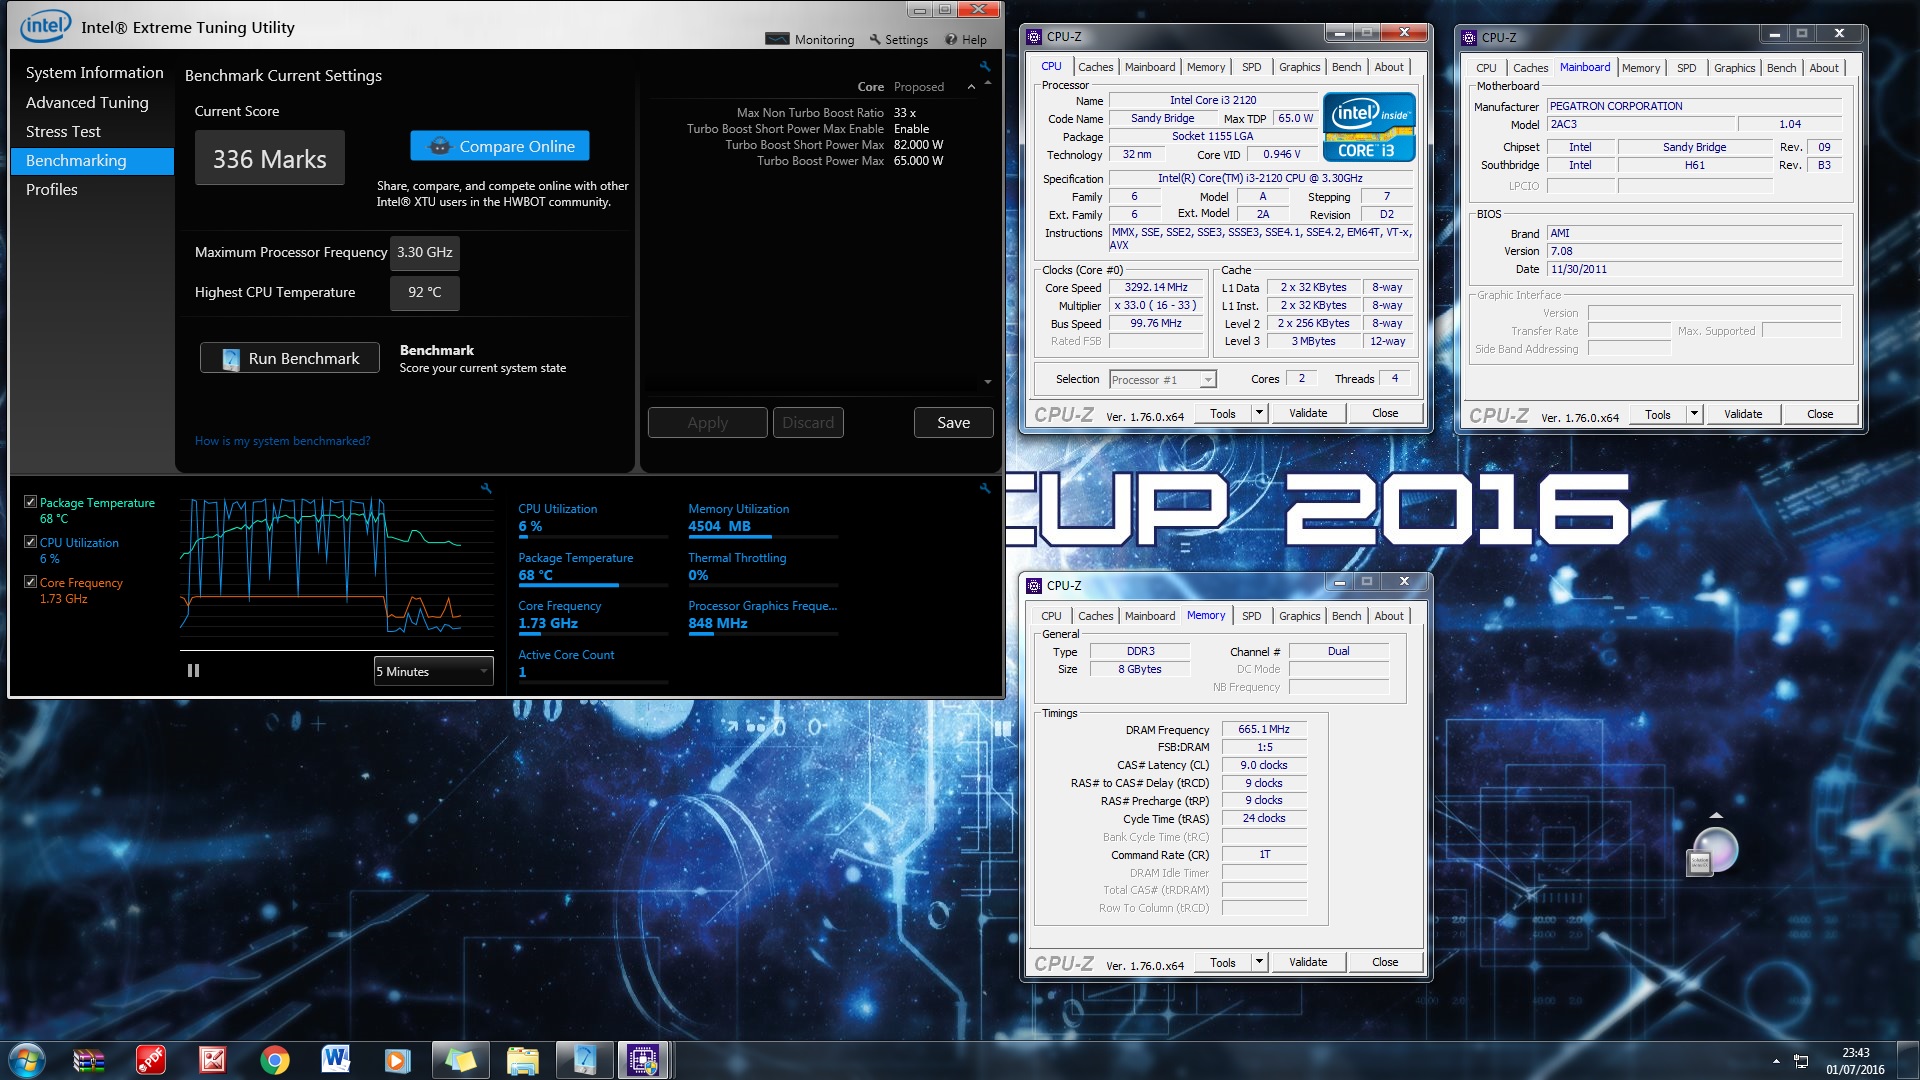Click the Intel Core i3 inside logo in CPU-Z

1369,127
